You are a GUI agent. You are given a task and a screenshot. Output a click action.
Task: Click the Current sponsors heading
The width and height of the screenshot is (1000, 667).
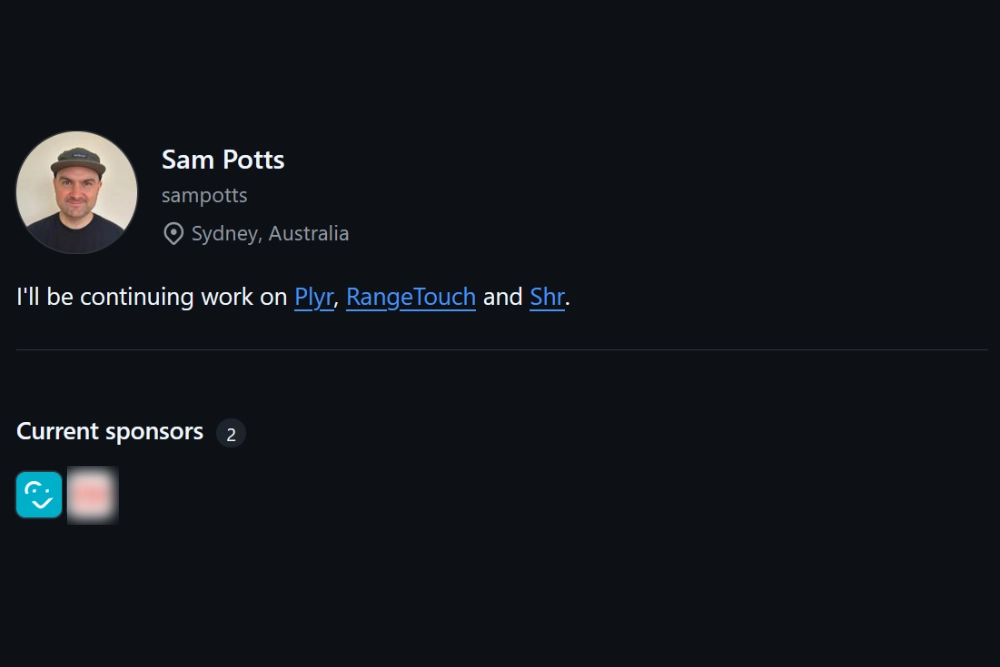click(110, 431)
